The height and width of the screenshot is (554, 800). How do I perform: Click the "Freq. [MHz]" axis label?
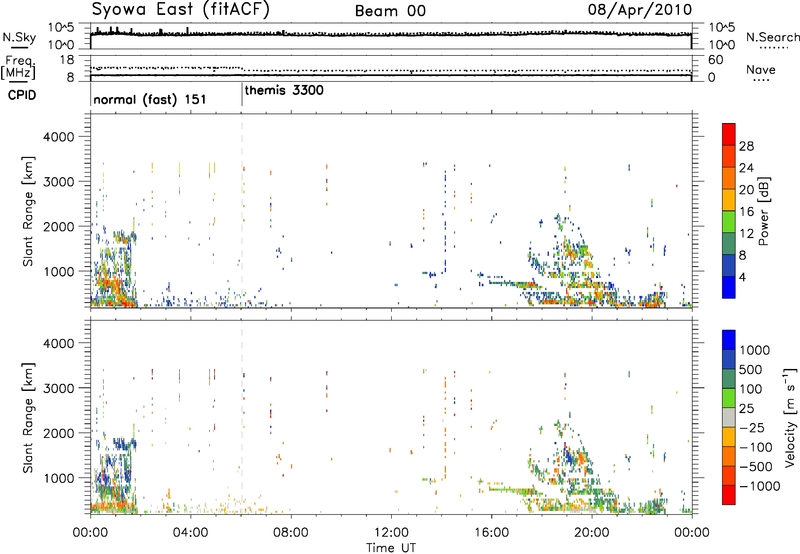tap(19, 68)
